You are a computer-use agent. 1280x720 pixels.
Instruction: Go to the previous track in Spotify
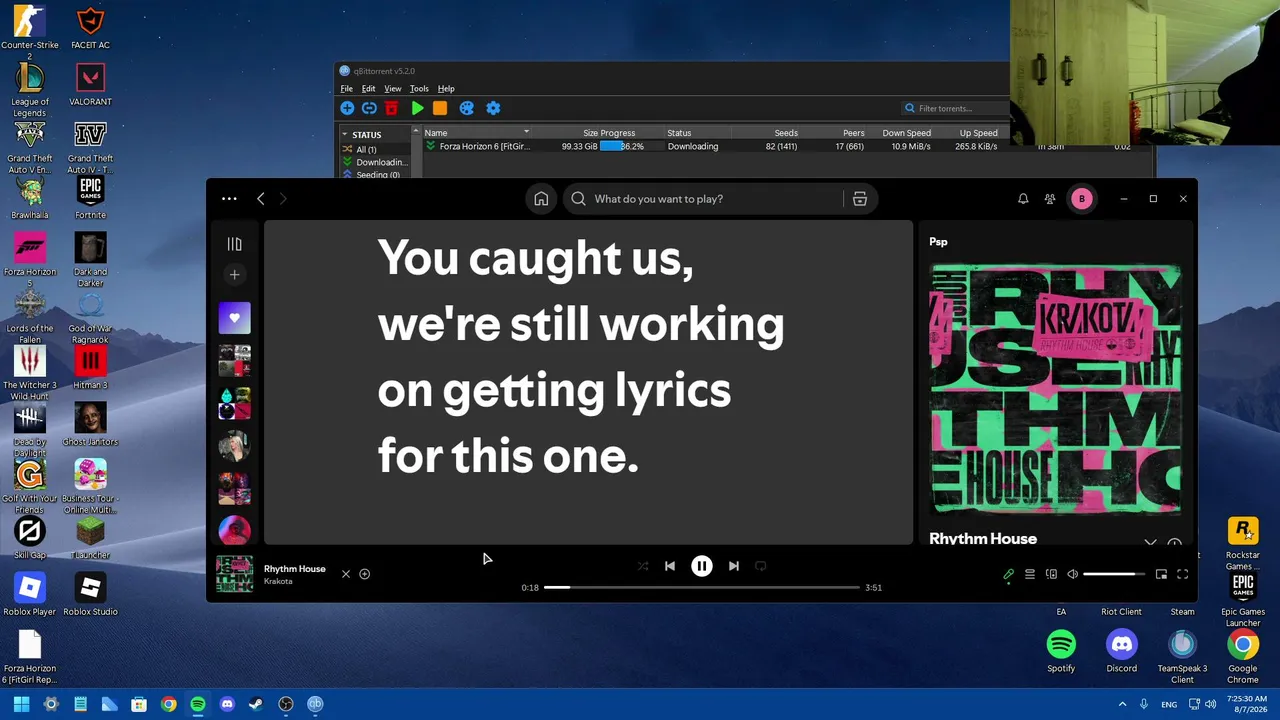[670, 566]
